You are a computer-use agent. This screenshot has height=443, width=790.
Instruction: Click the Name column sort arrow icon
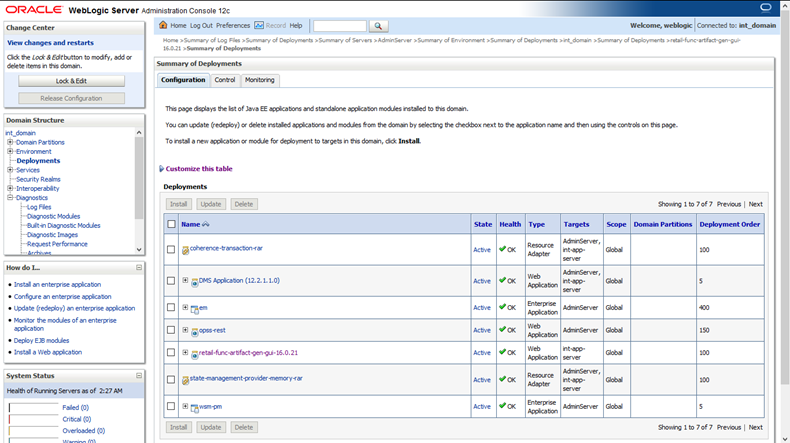pos(206,224)
